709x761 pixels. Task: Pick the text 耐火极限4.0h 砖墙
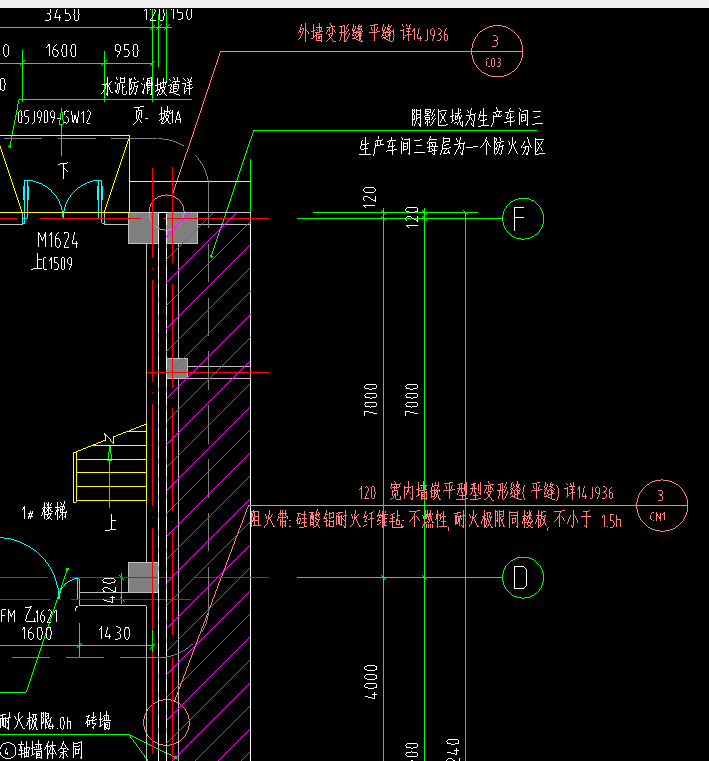click(x=55, y=722)
